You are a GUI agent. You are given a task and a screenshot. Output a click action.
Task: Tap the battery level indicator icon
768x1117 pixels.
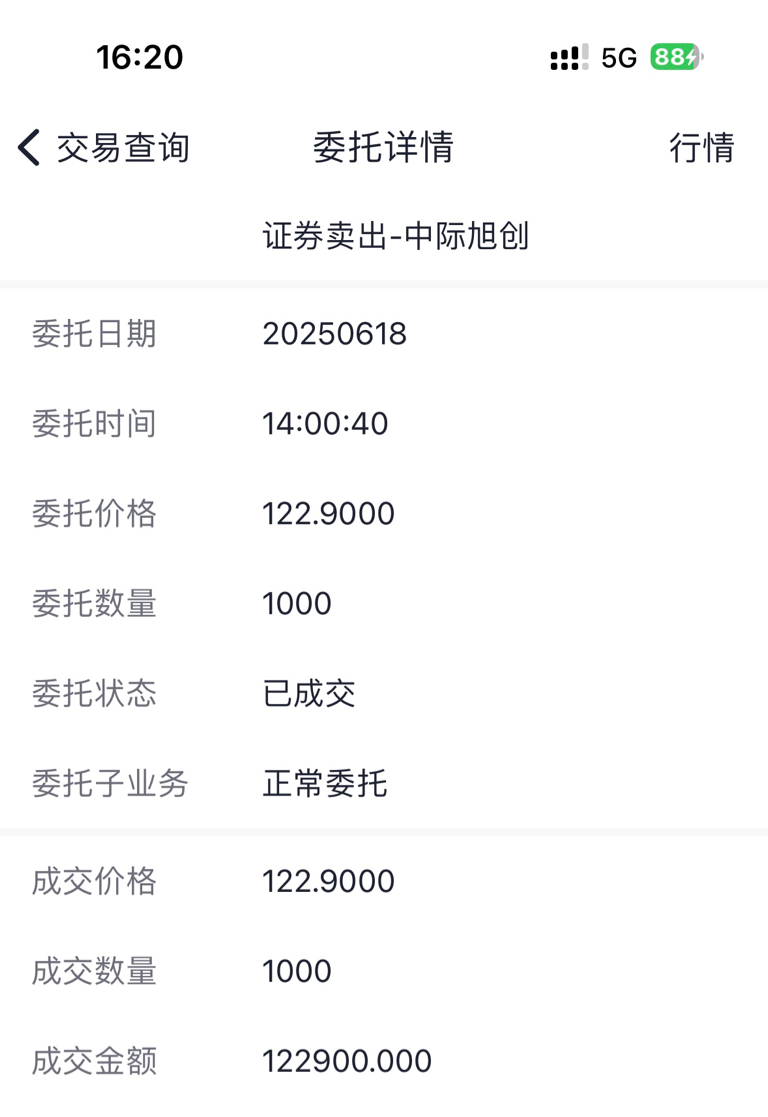pos(677,57)
